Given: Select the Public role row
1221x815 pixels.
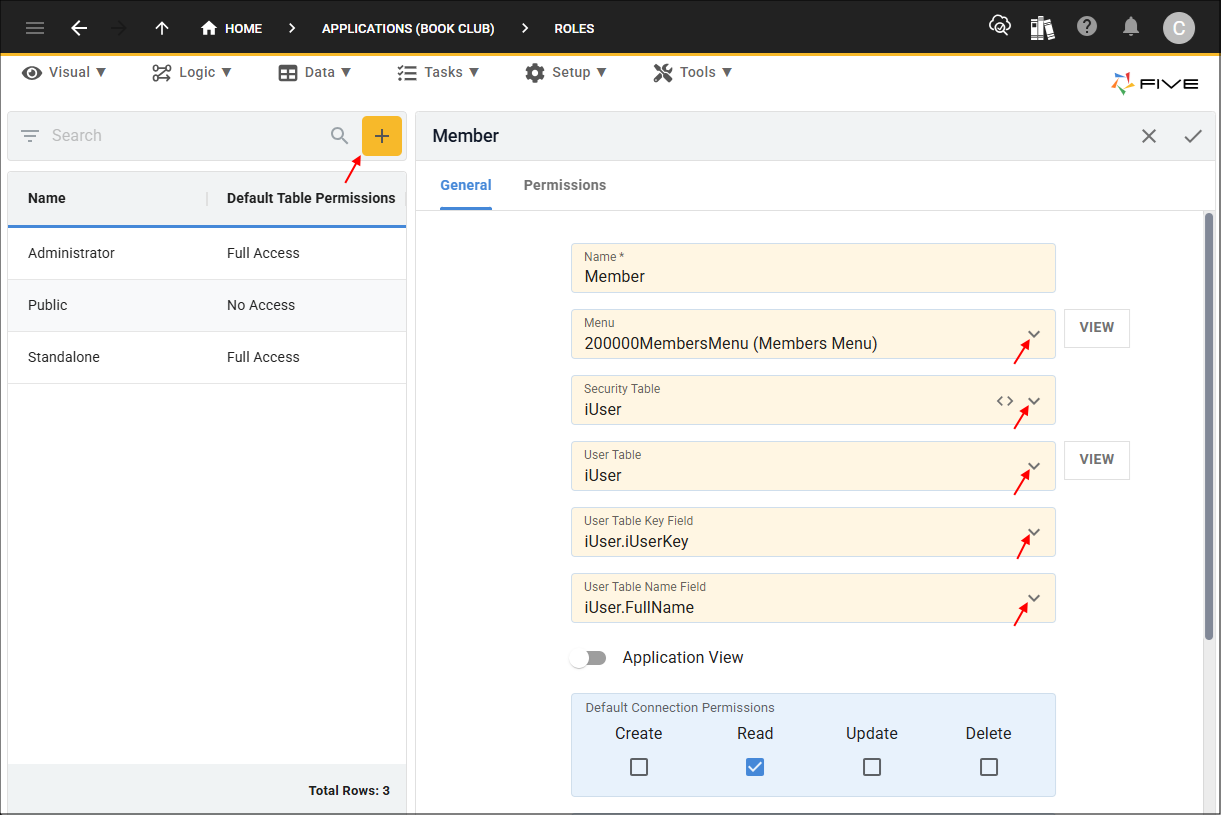Looking at the screenshot, I should coord(207,305).
